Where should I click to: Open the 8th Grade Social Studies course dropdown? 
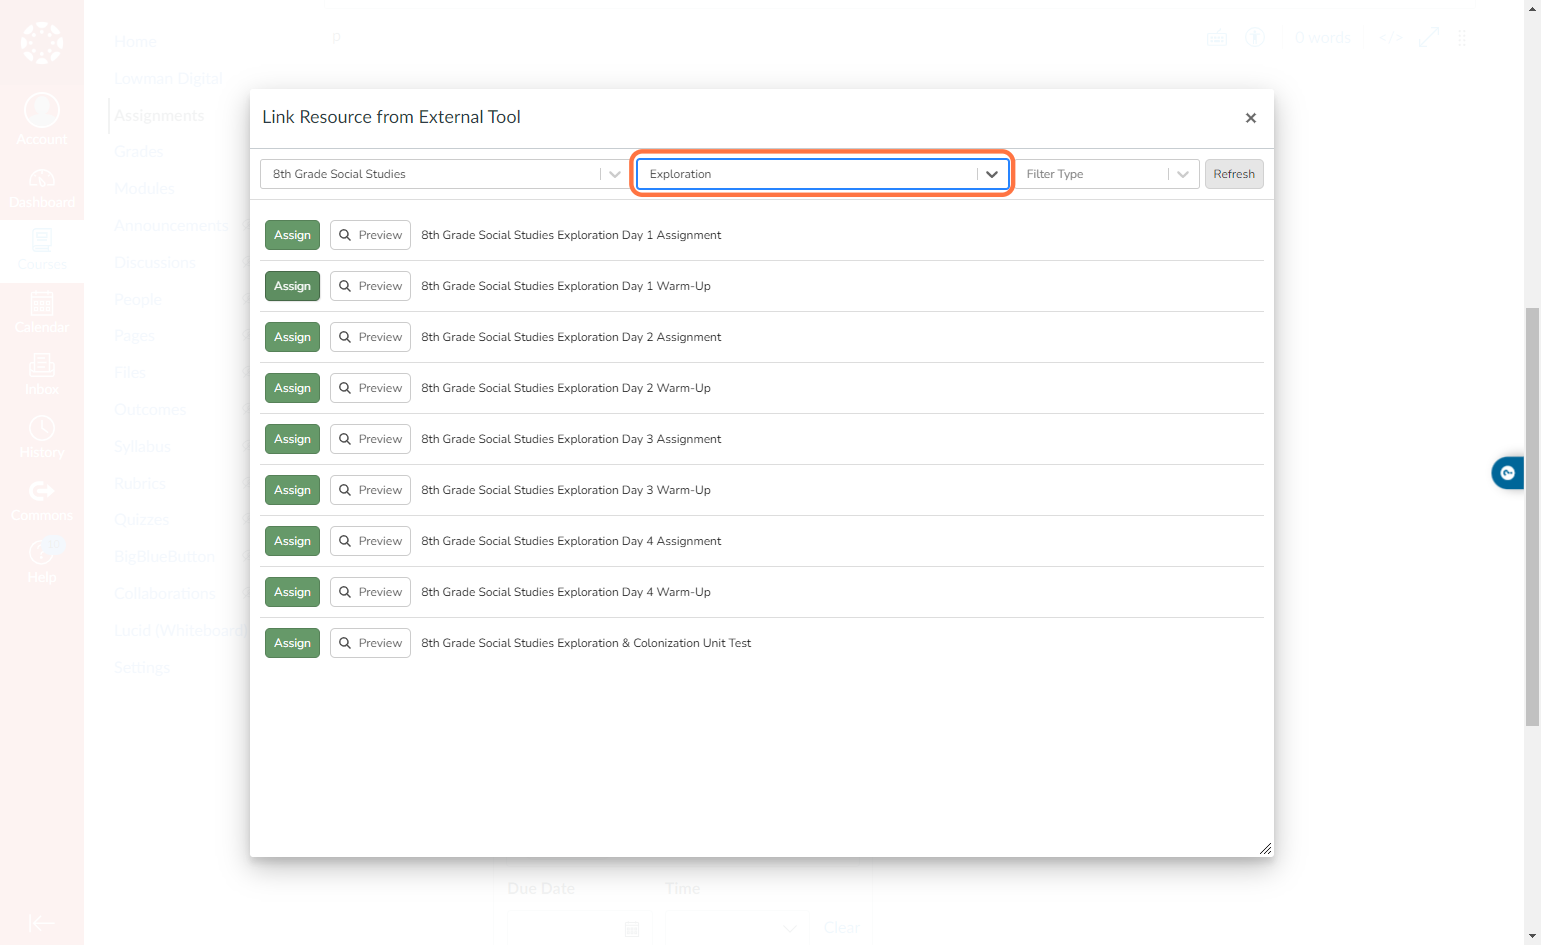pos(444,174)
